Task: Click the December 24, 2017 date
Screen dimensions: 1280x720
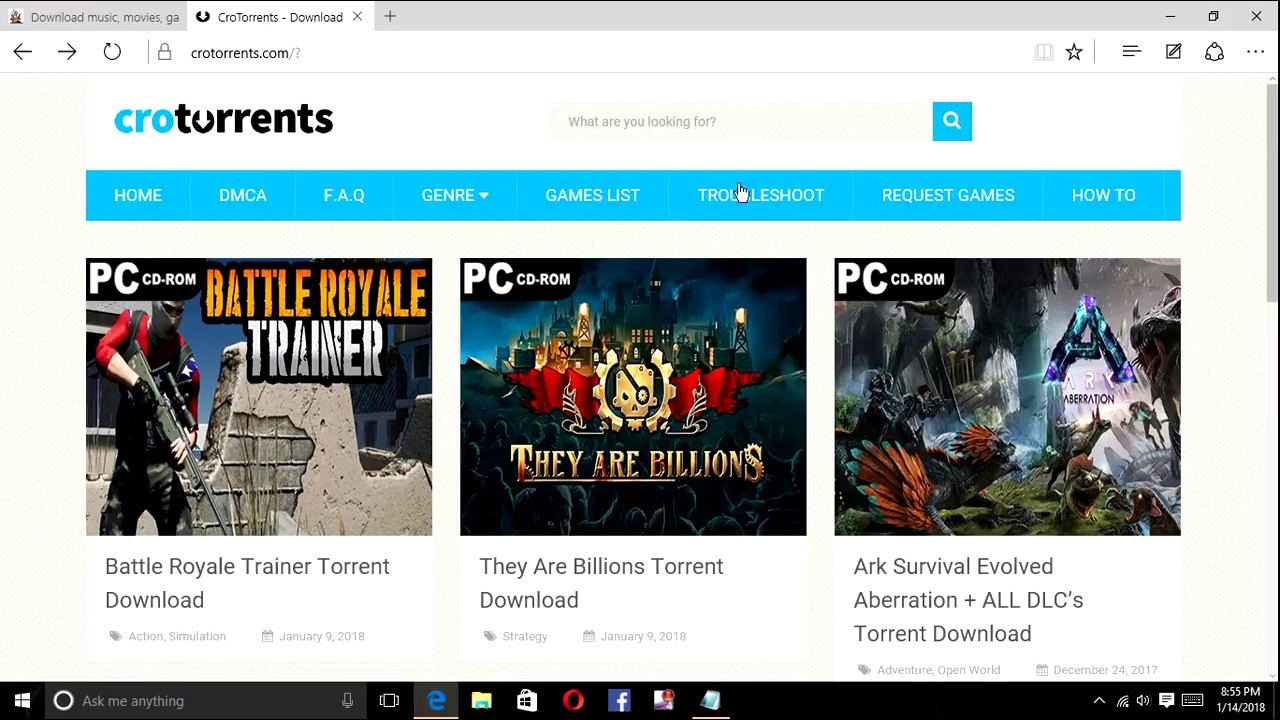Action: coord(1105,670)
